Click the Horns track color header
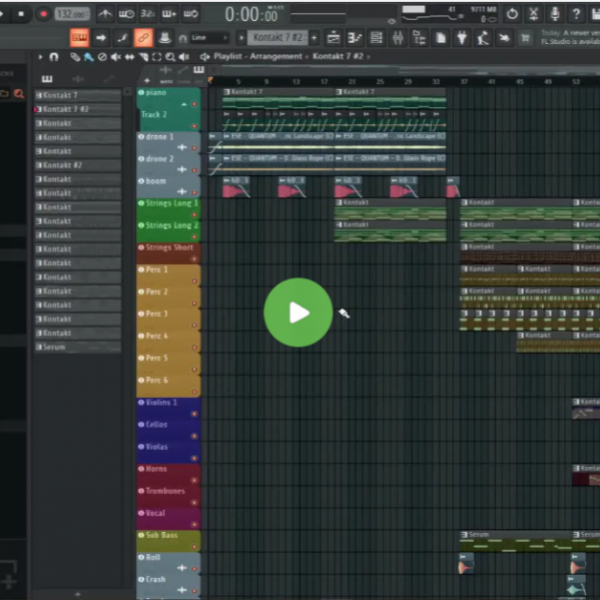 click(x=167, y=470)
